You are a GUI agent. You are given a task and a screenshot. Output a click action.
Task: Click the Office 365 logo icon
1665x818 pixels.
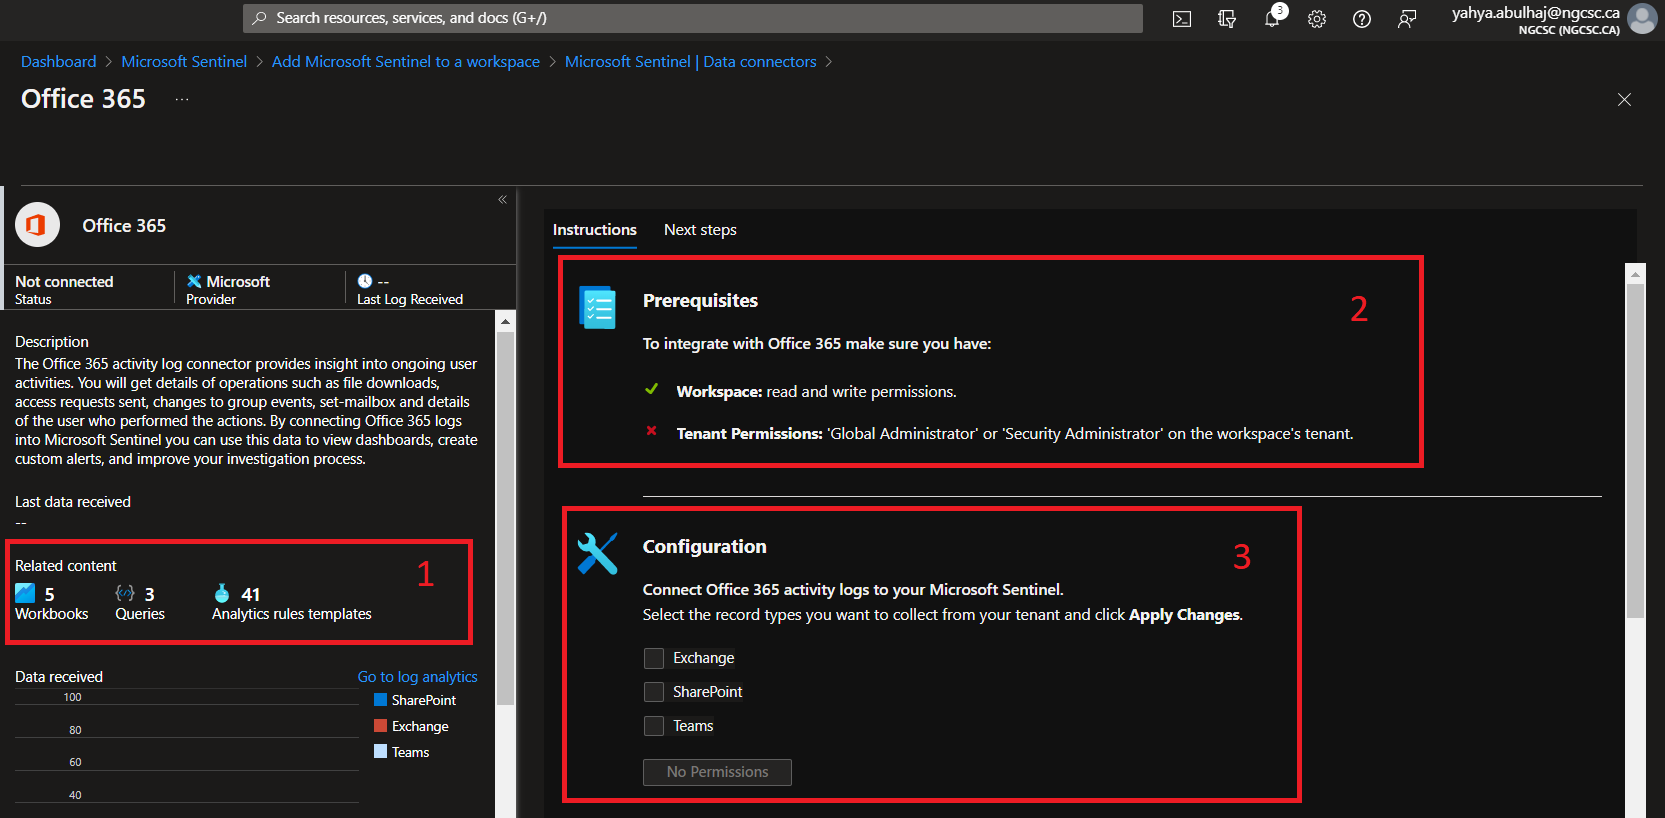click(37, 225)
